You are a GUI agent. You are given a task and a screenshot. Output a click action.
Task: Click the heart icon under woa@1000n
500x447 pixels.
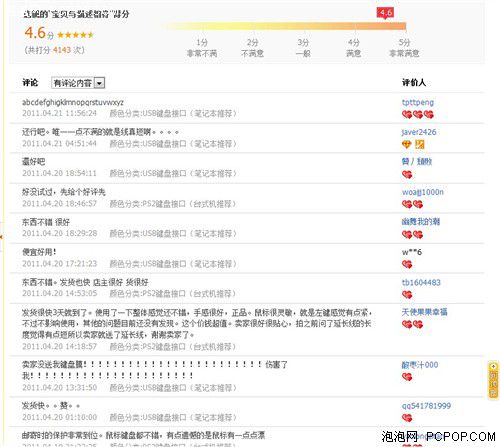point(412,204)
